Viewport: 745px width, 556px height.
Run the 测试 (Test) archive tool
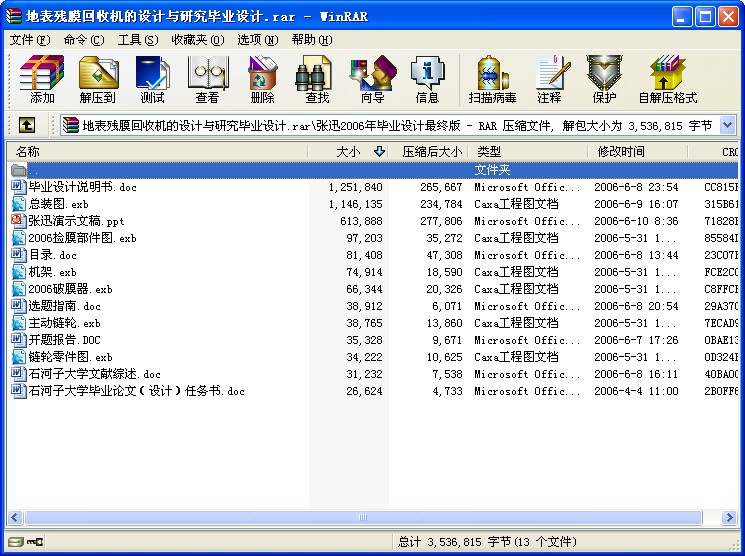pos(152,79)
